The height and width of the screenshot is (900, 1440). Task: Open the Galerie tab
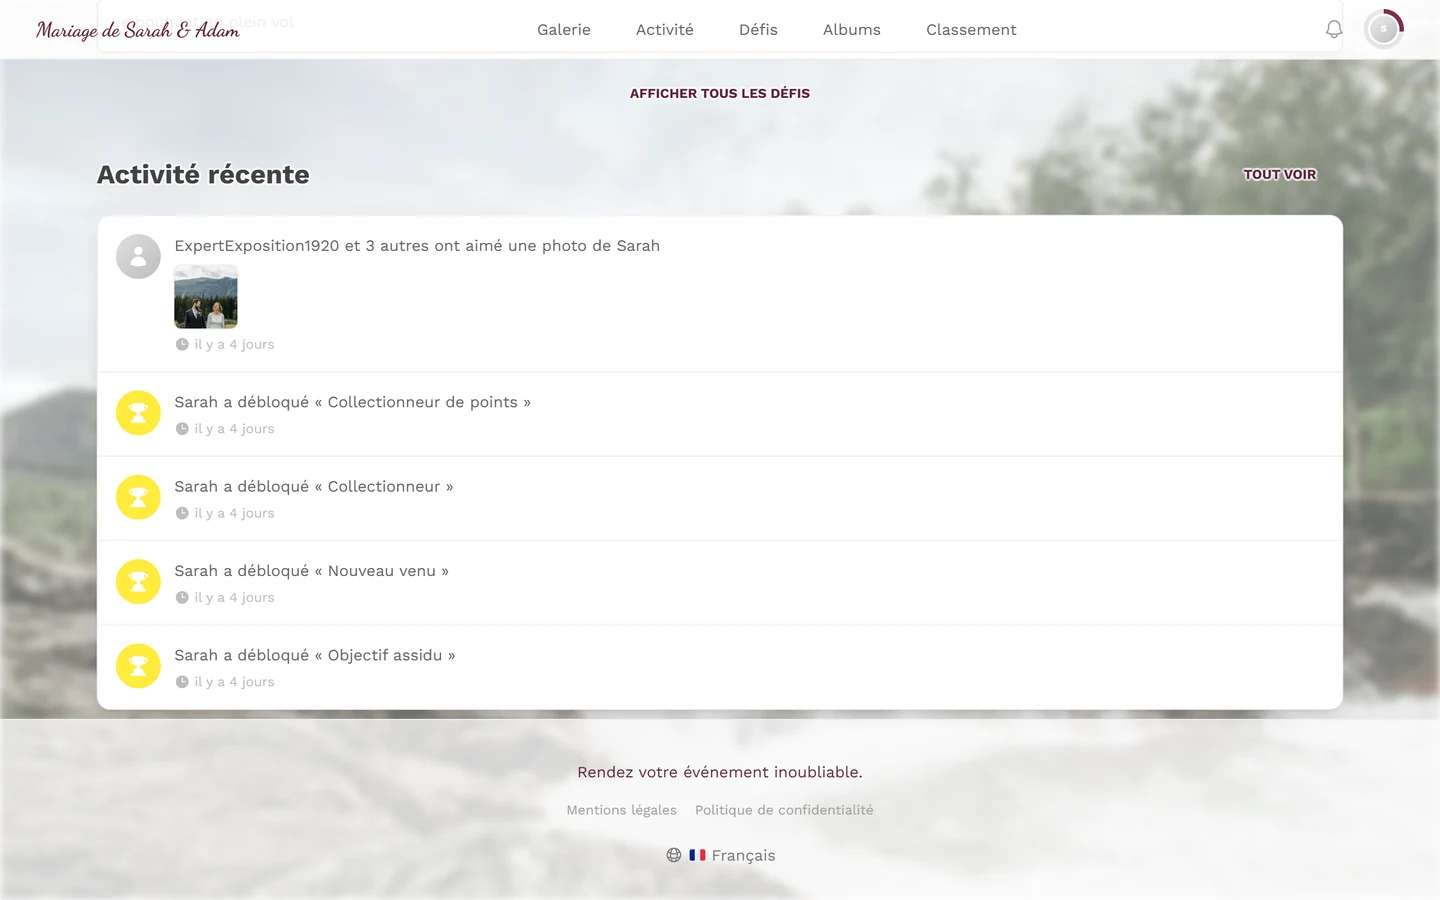click(564, 30)
